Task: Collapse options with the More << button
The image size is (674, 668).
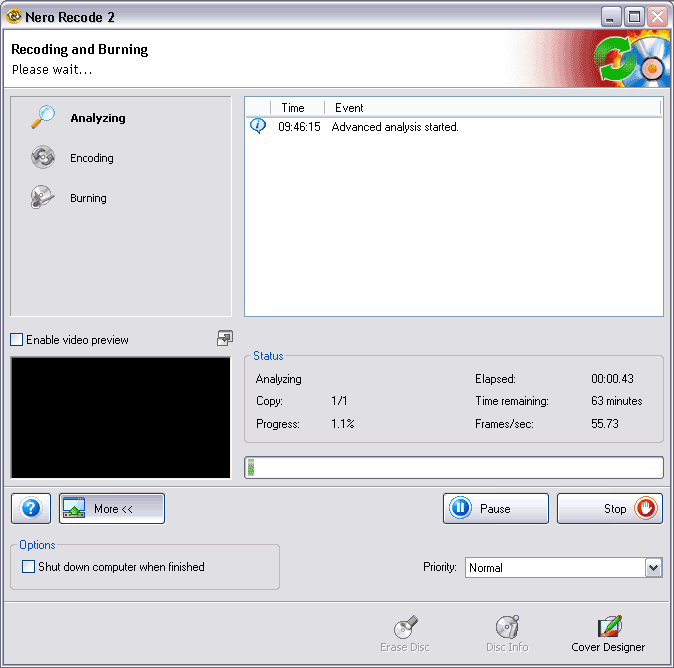Action: point(112,509)
